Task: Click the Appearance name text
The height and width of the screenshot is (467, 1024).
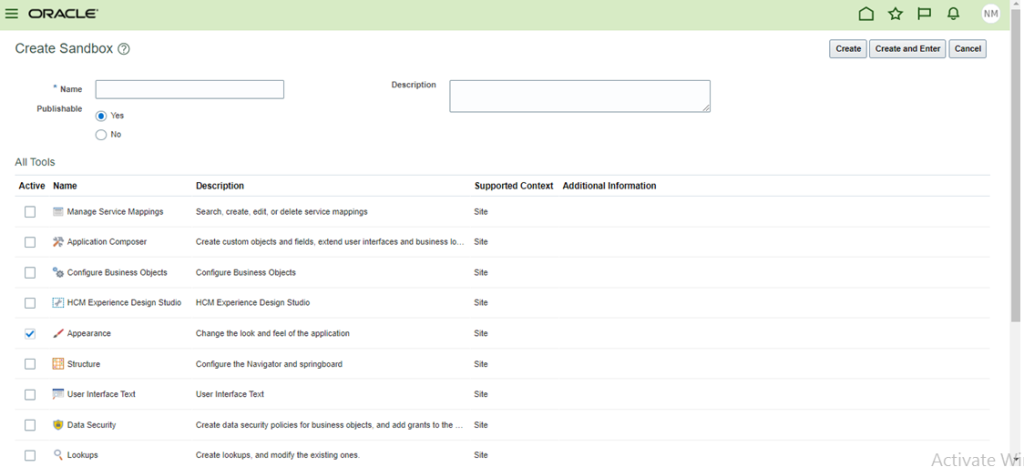Action: pyautogui.click(x=89, y=333)
